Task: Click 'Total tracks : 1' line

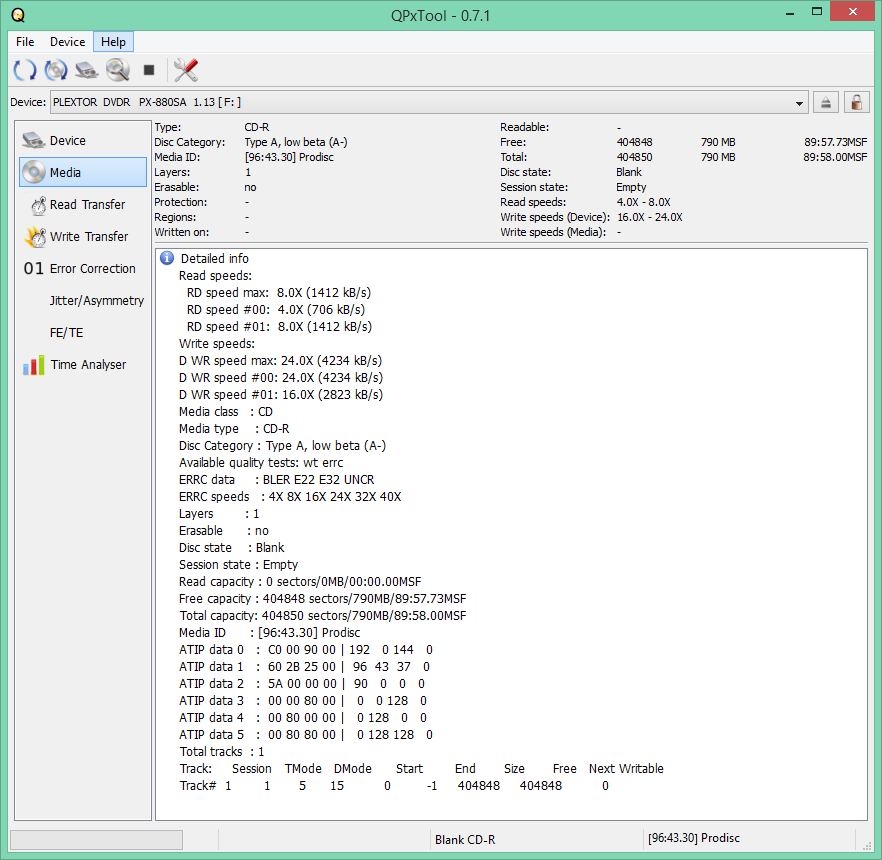Action: (x=222, y=752)
